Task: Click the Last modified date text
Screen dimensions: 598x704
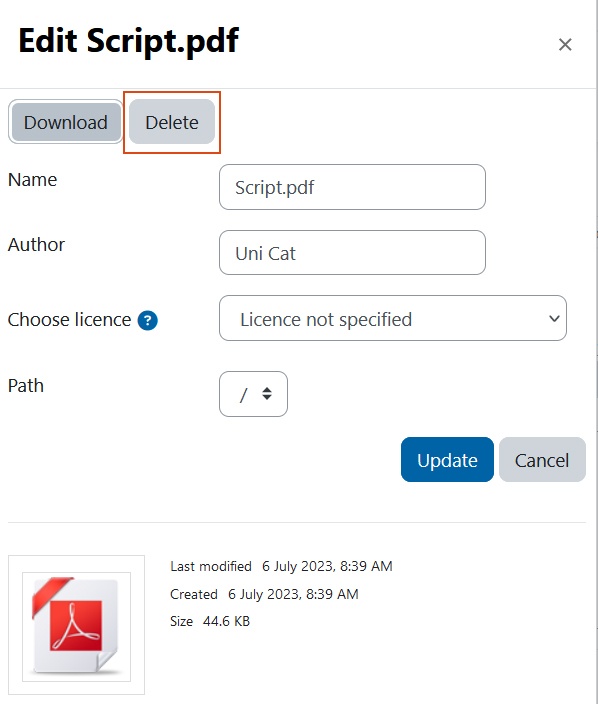Action: tap(327, 566)
